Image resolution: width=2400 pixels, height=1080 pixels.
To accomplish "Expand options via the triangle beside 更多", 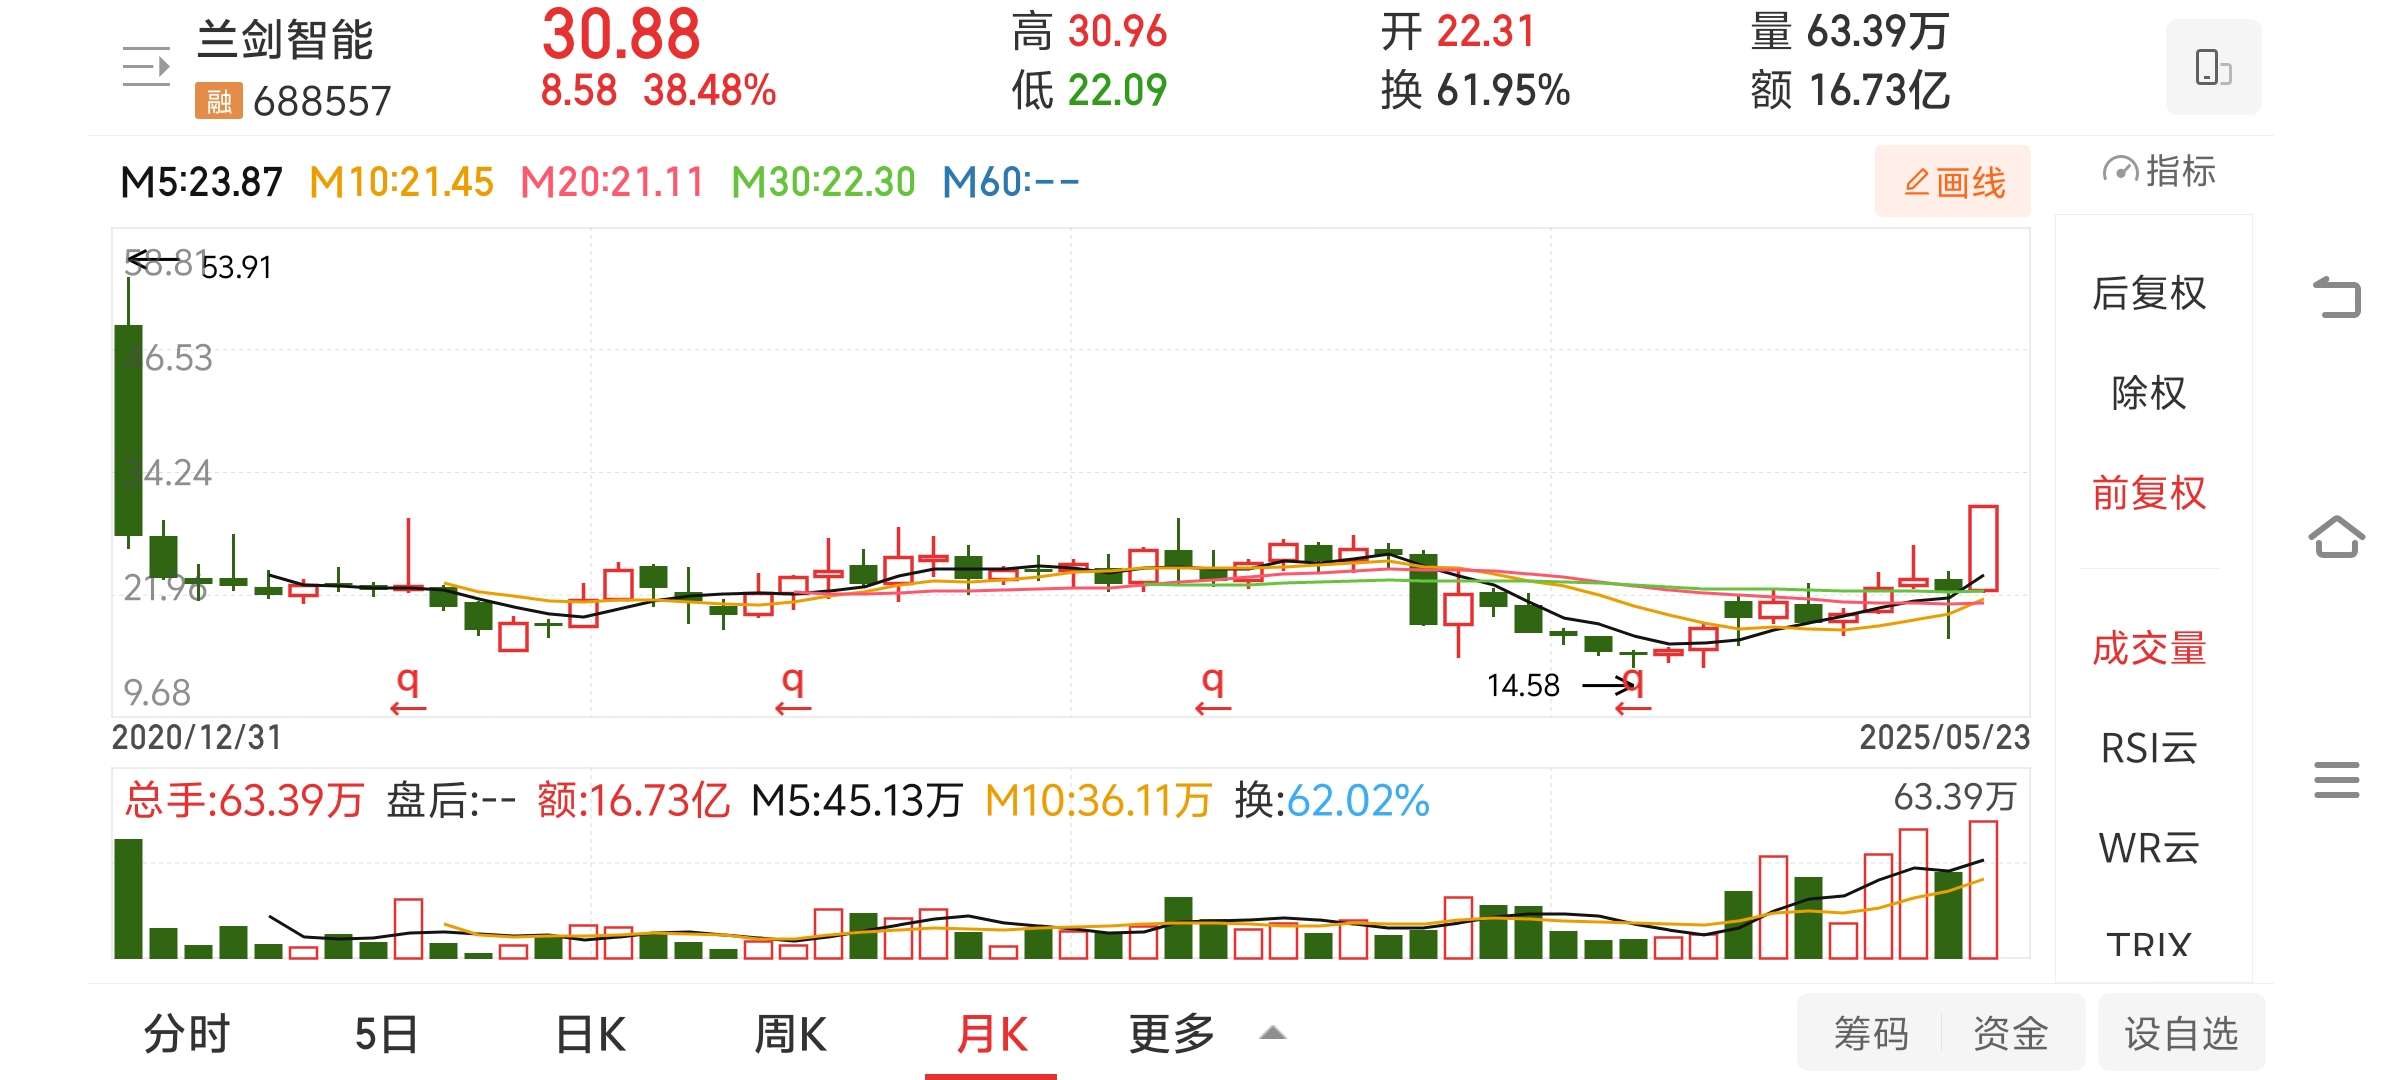I will 1272,1033.
